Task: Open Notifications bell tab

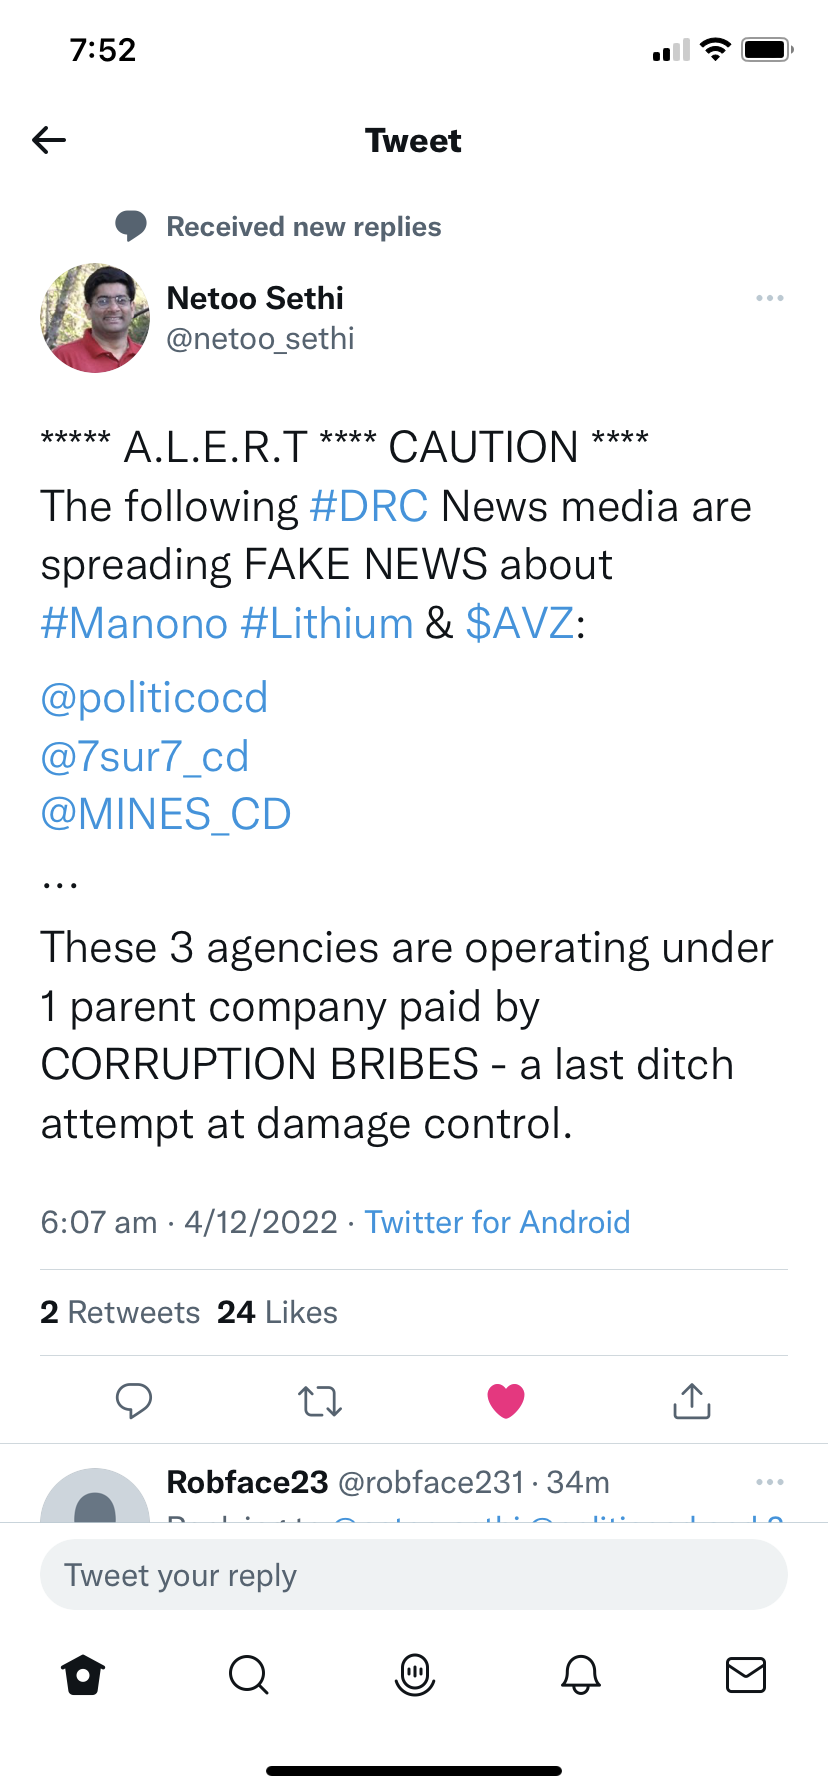Action: click(x=580, y=1674)
